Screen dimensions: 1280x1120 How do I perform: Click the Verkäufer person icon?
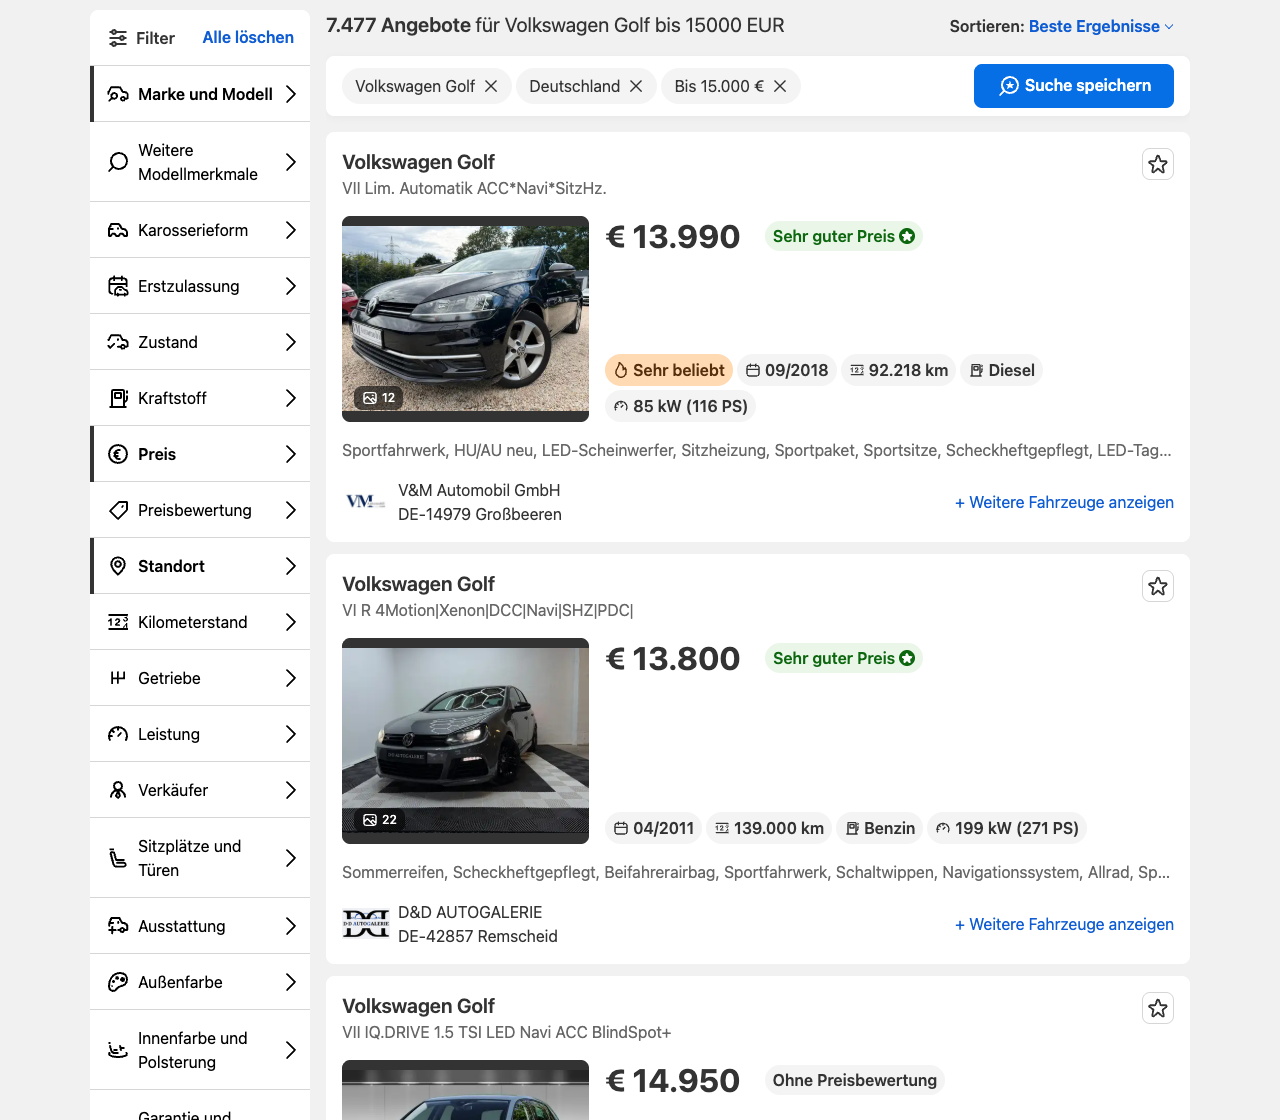118,790
